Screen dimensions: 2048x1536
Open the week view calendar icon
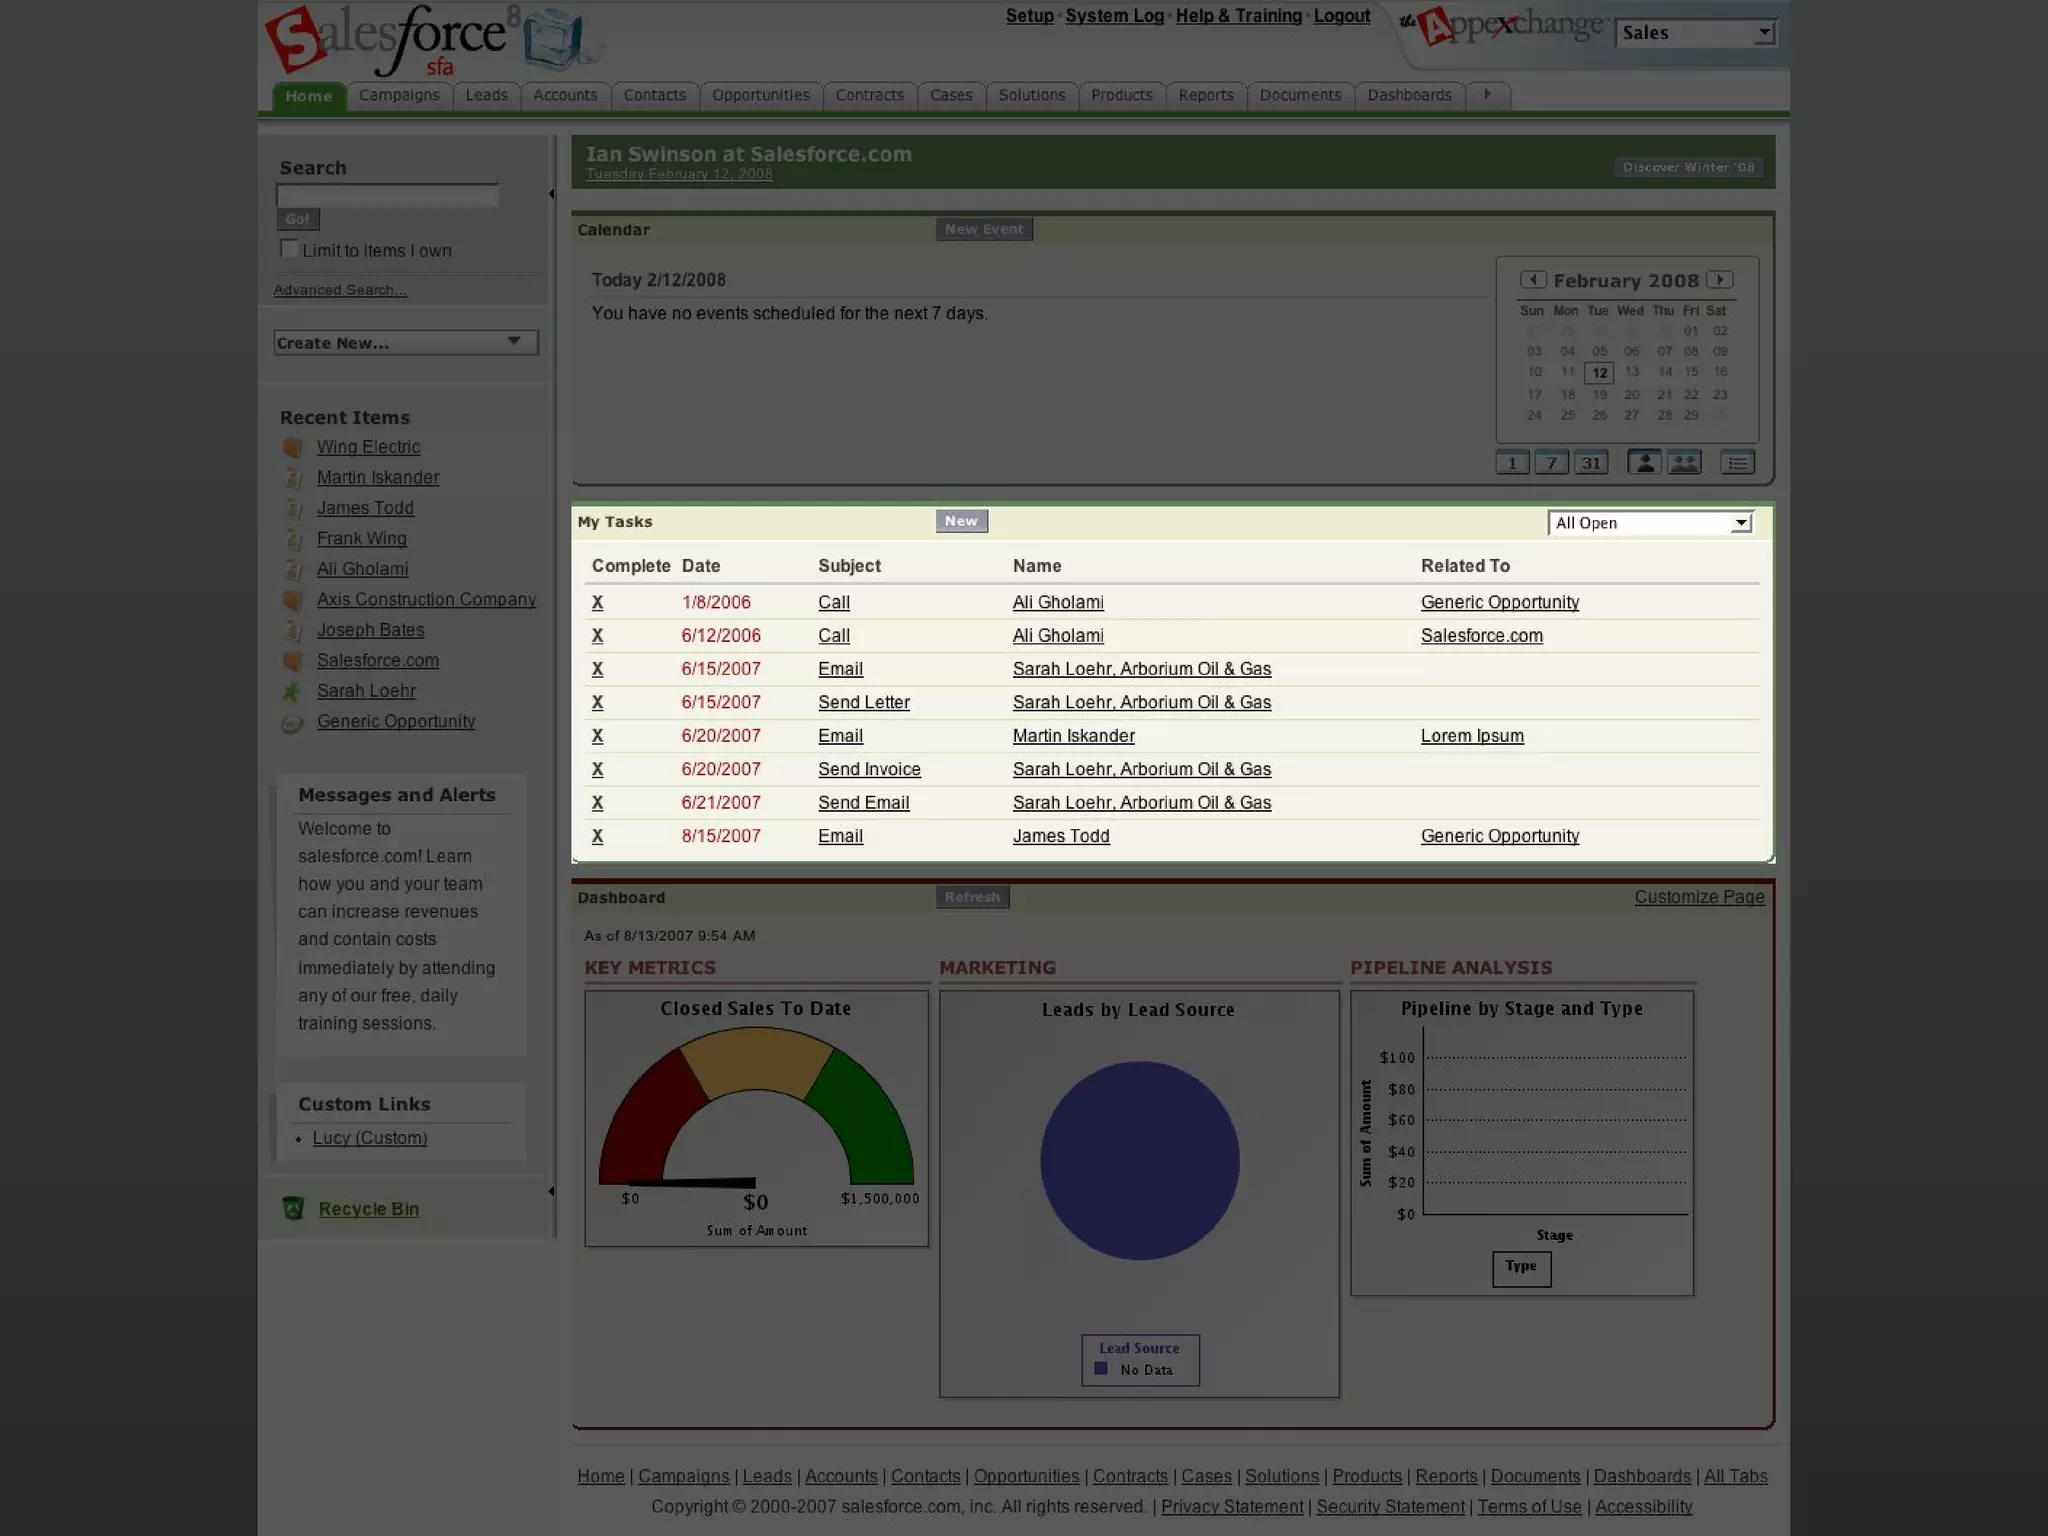[1551, 463]
